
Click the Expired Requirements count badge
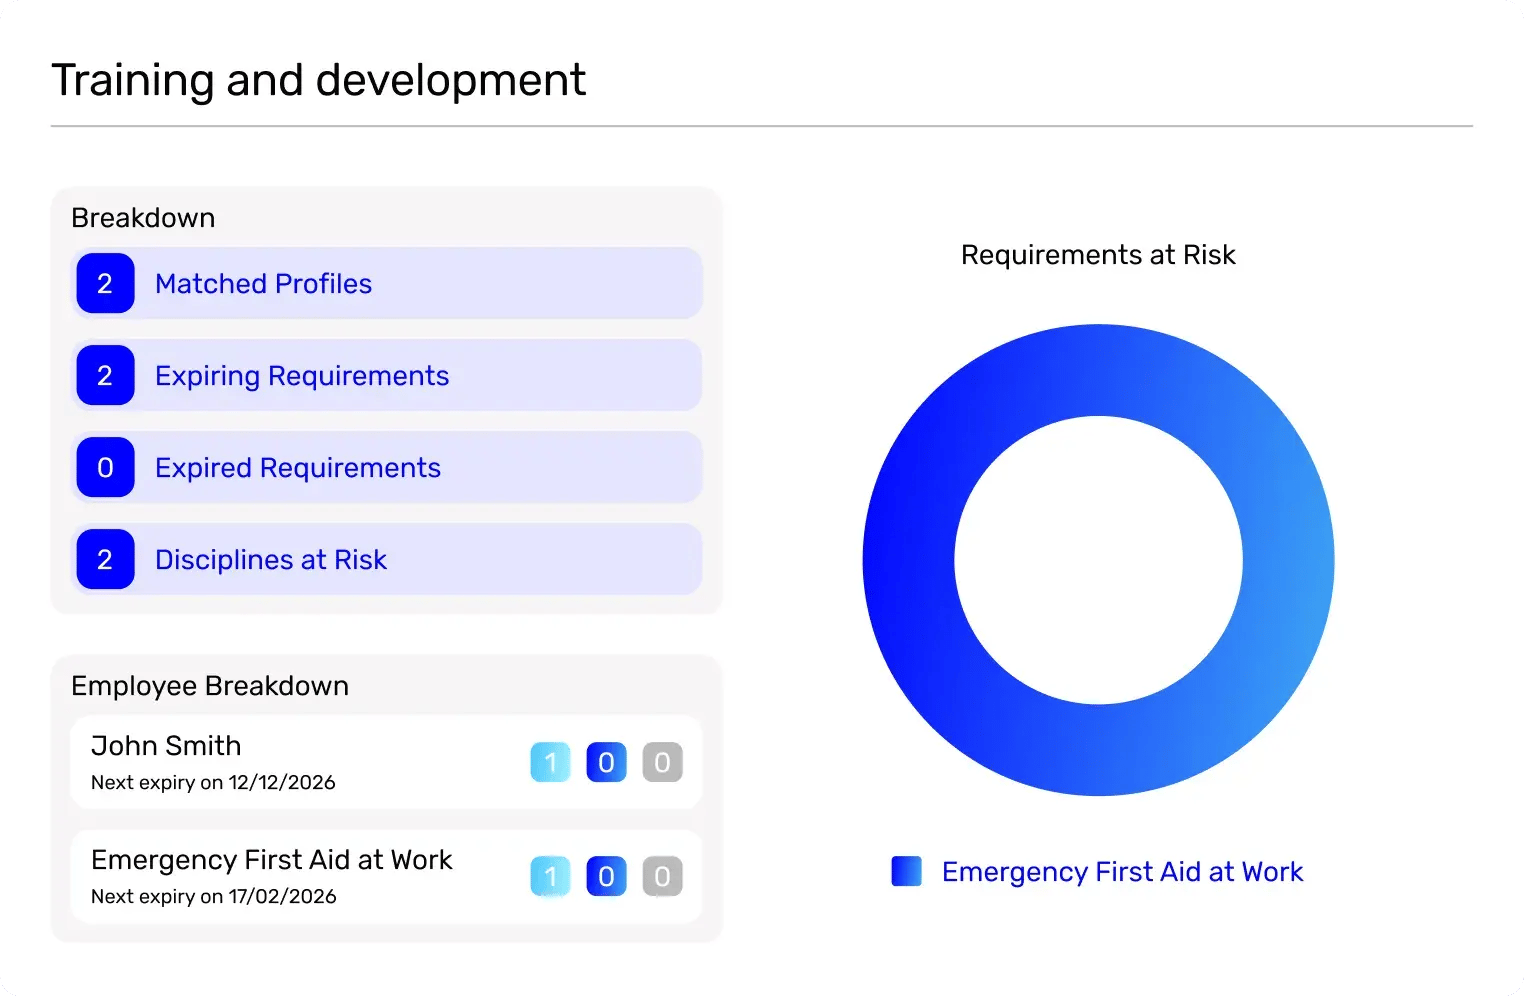click(x=104, y=467)
